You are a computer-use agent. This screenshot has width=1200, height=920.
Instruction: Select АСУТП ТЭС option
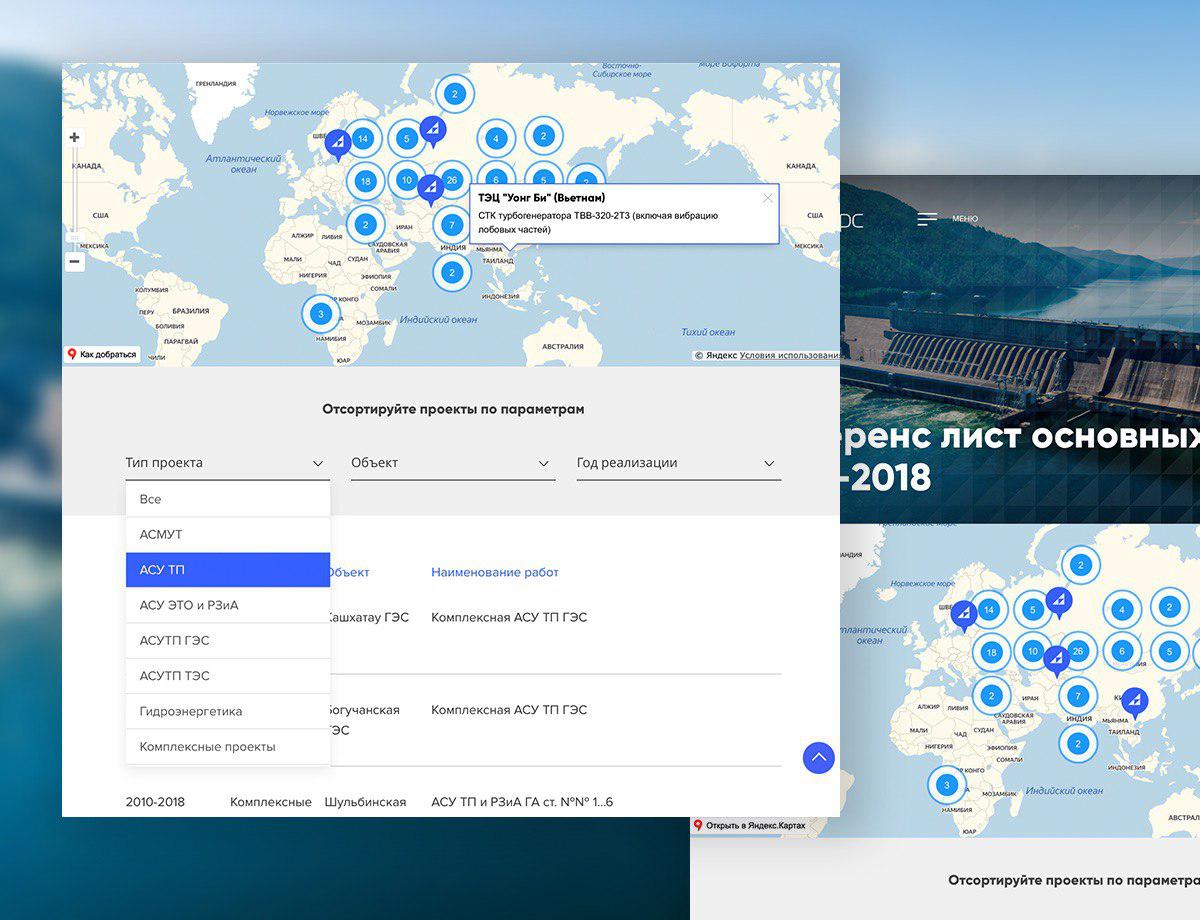click(228, 676)
